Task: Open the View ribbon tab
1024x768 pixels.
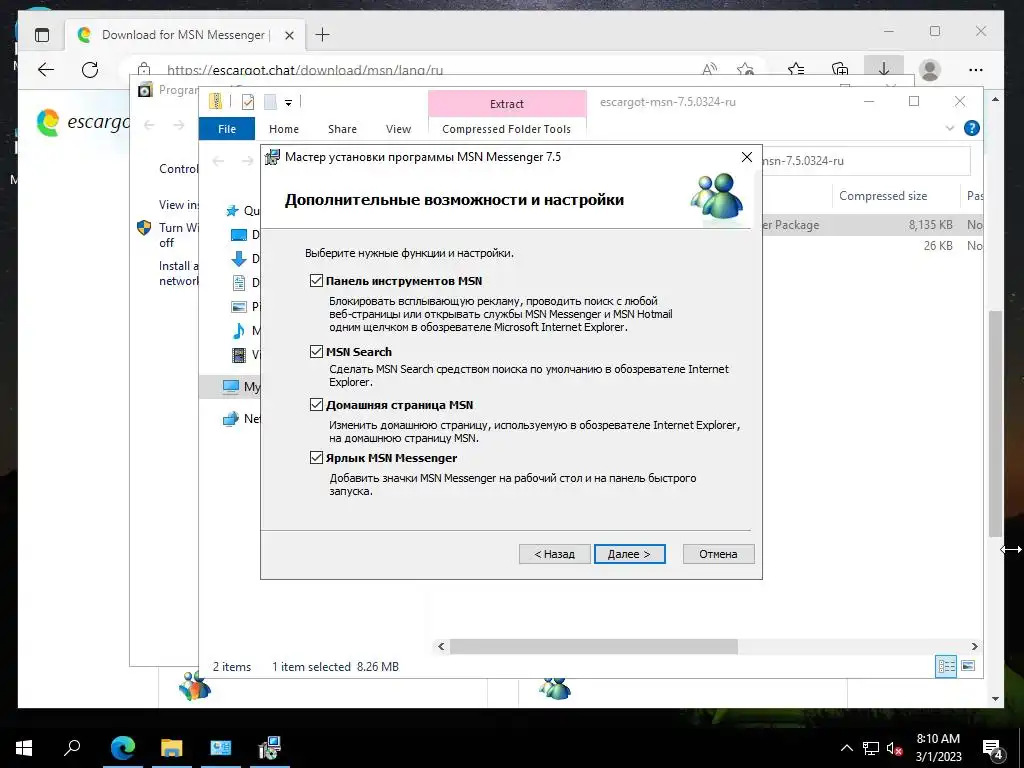Action: [398, 129]
